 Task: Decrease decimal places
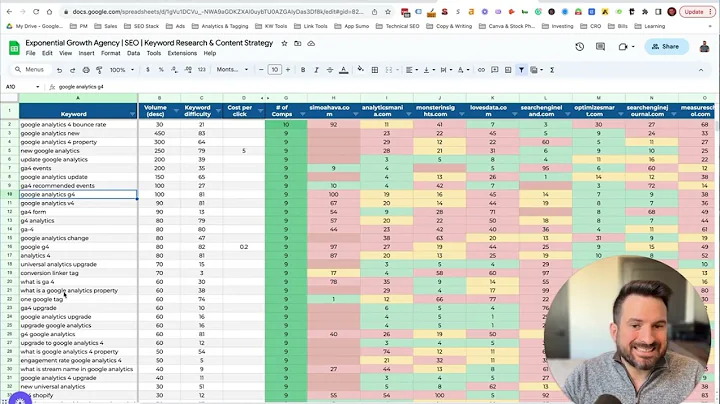(174, 70)
